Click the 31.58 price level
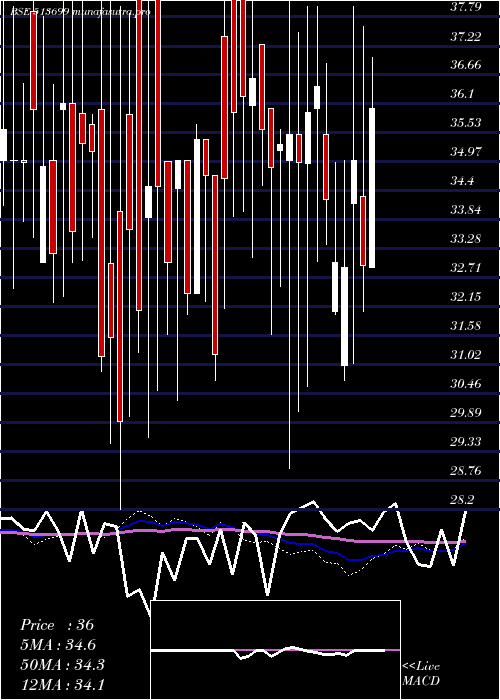 pyautogui.click(x=466, y=325)
